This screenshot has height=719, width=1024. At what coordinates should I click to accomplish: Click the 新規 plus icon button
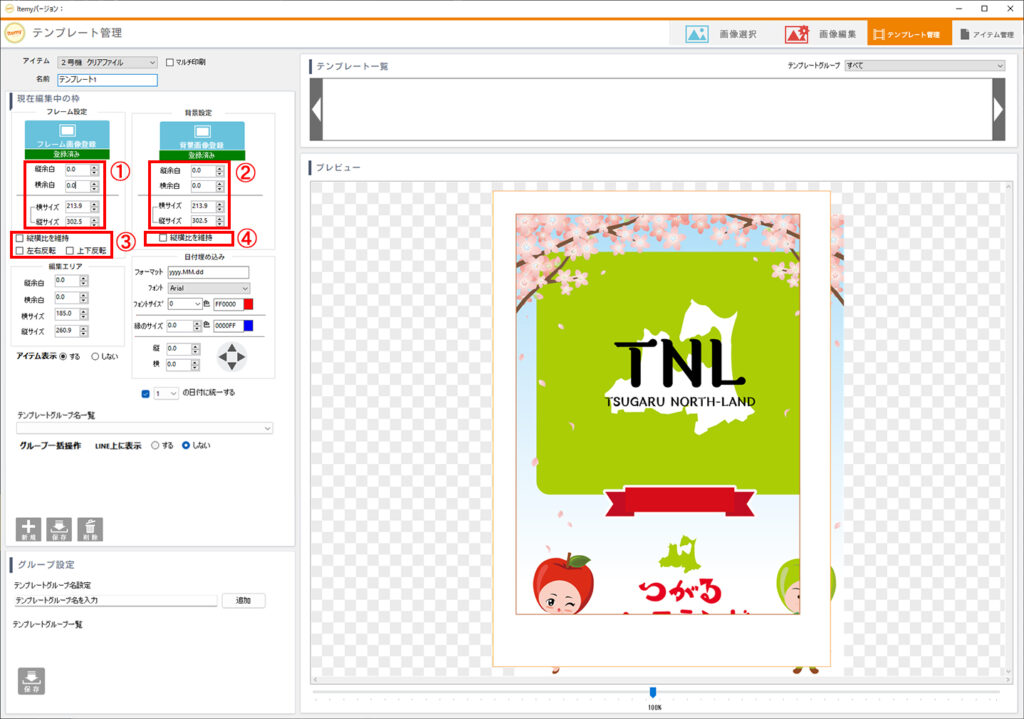tap(28, 529)
